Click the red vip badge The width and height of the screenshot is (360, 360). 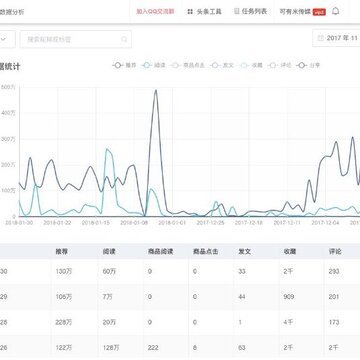pos(319,12)
